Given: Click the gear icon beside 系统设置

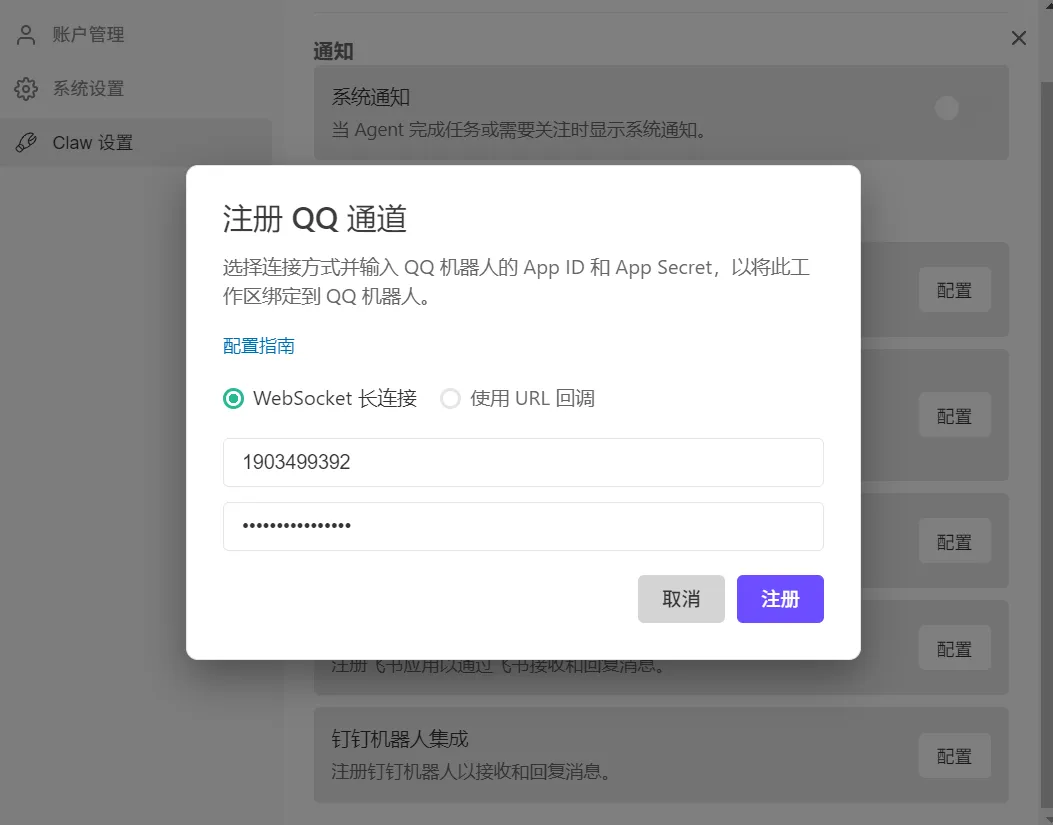Looking at the screenshot, I should coord(26,89).
